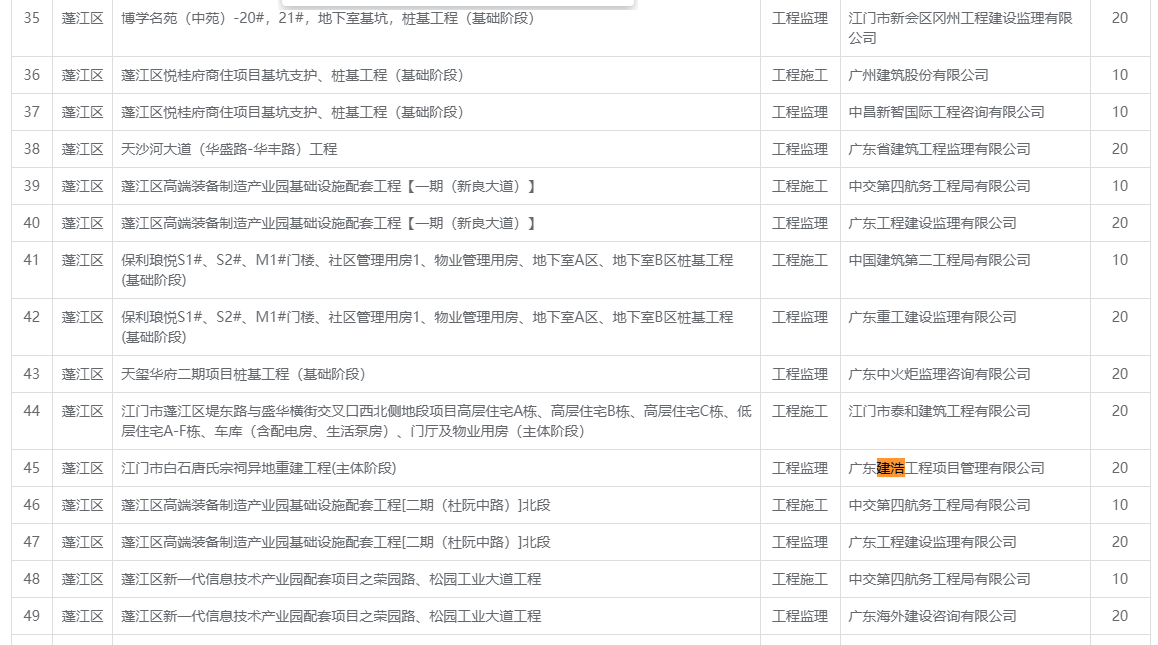Click company 广东海外建设咨询有限公司
1158x645 pixels.
click(x=932, y=616)
